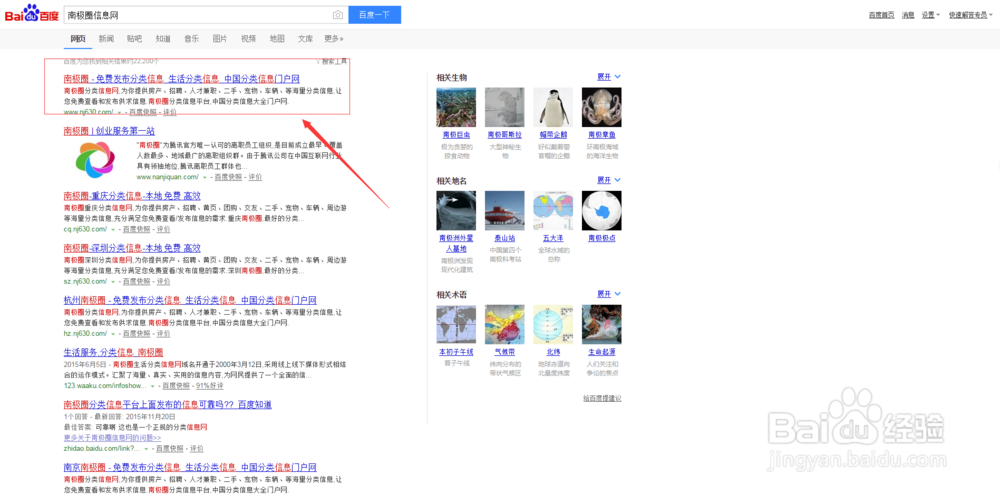Open 百度快照 for cq.nj630.com result
This screenshot has width=1000, height=494.
click(136, 229)
